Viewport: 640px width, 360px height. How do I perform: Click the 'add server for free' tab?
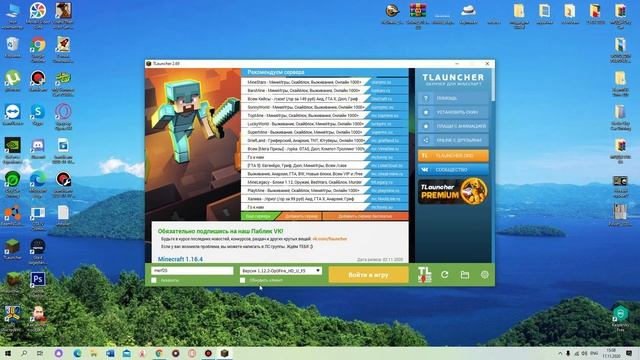coord(365,216)
